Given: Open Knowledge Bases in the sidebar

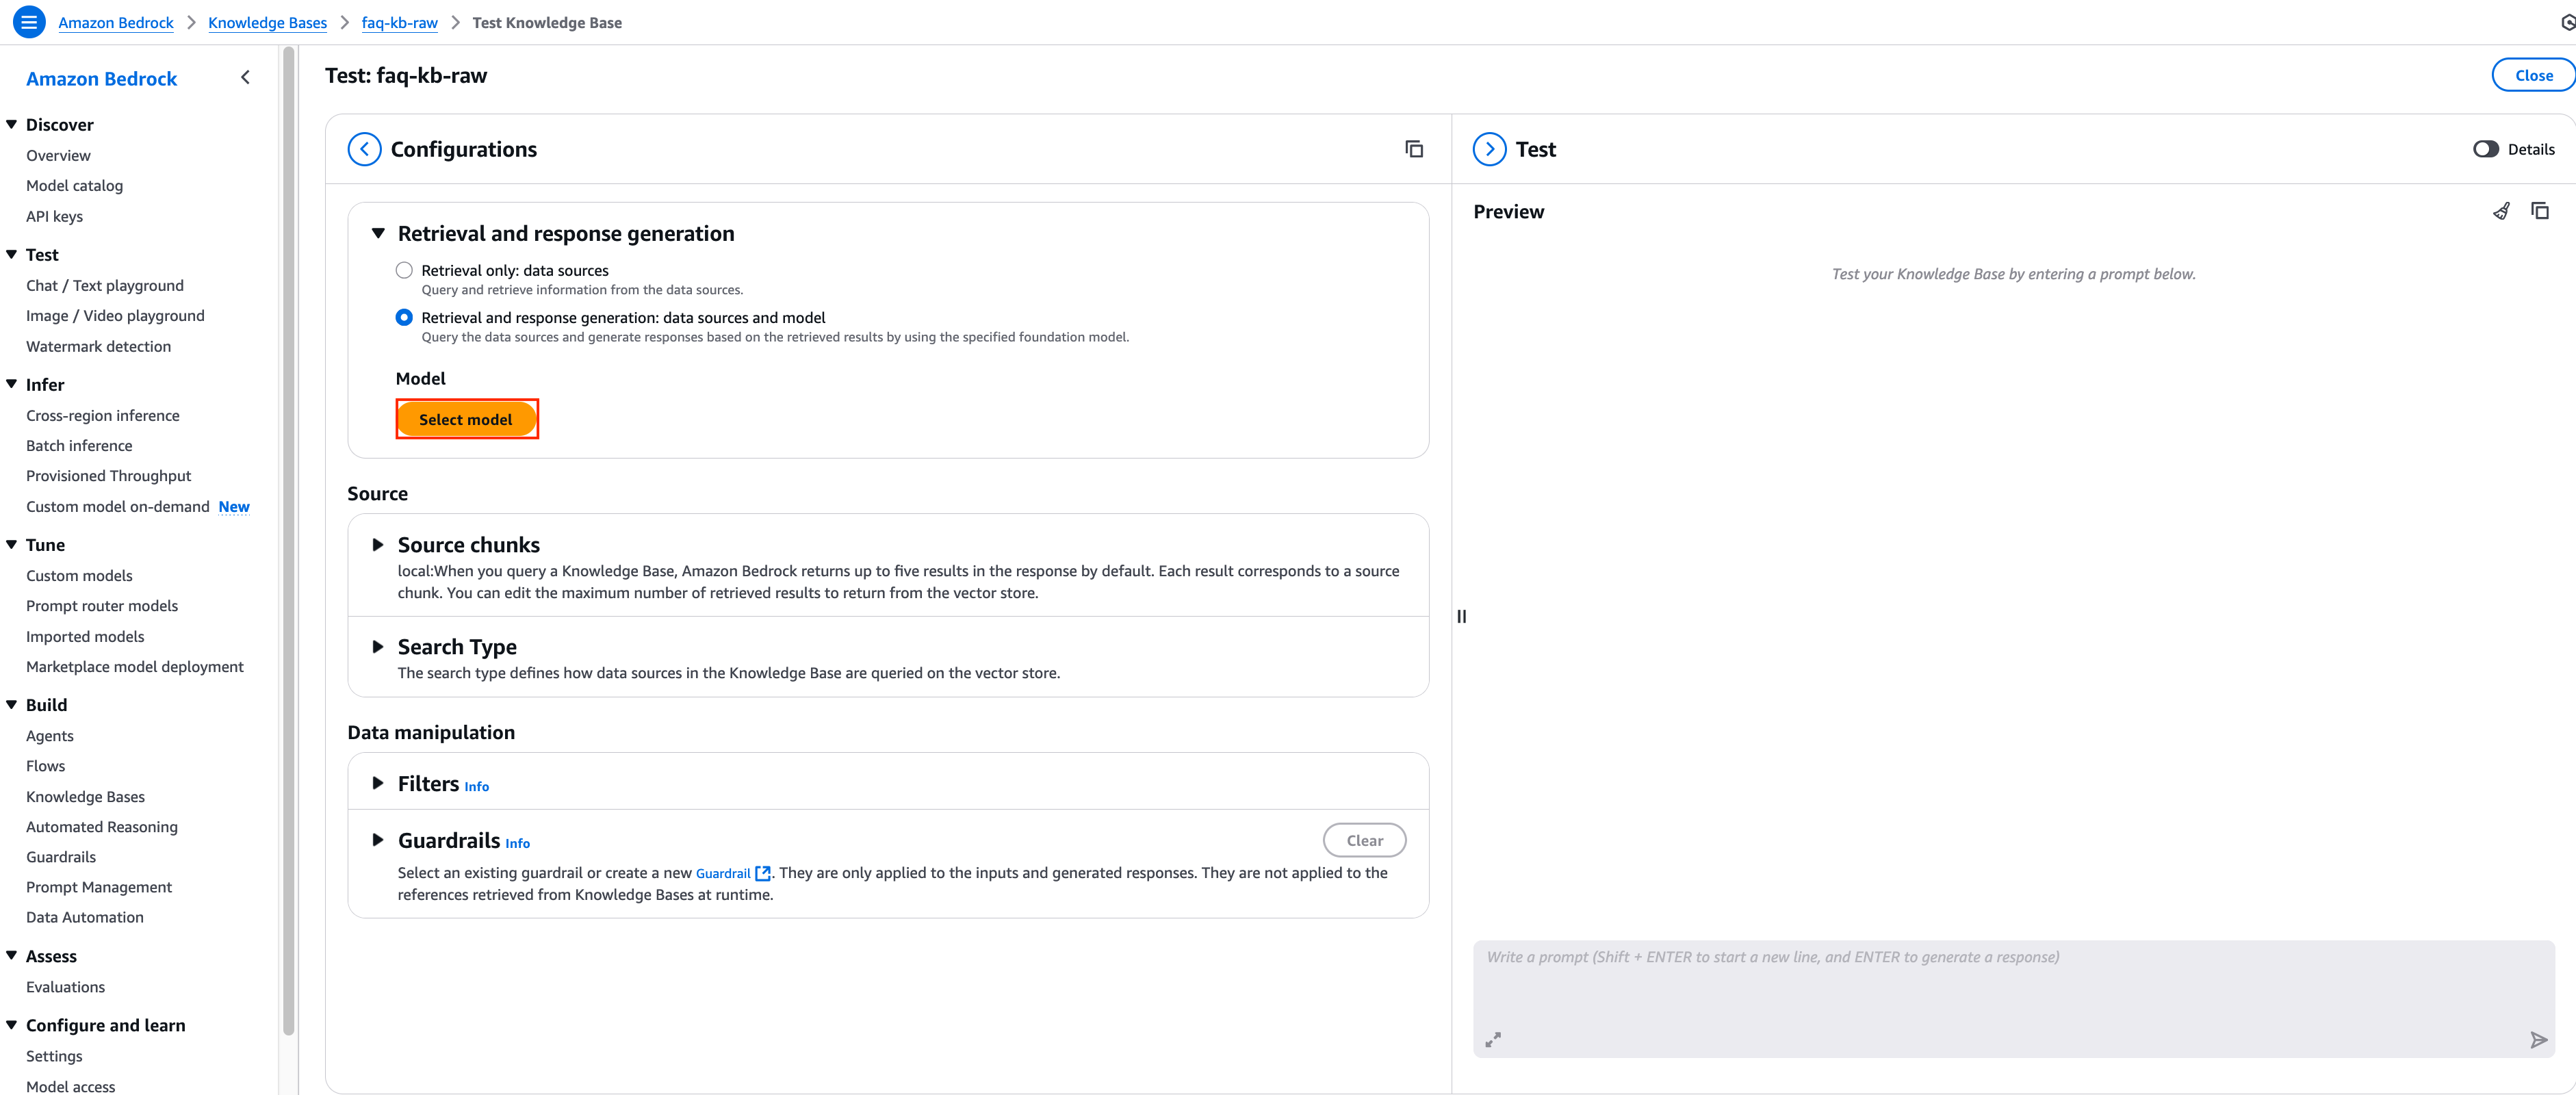Looking at the screenshot, I should pos(85,796).
